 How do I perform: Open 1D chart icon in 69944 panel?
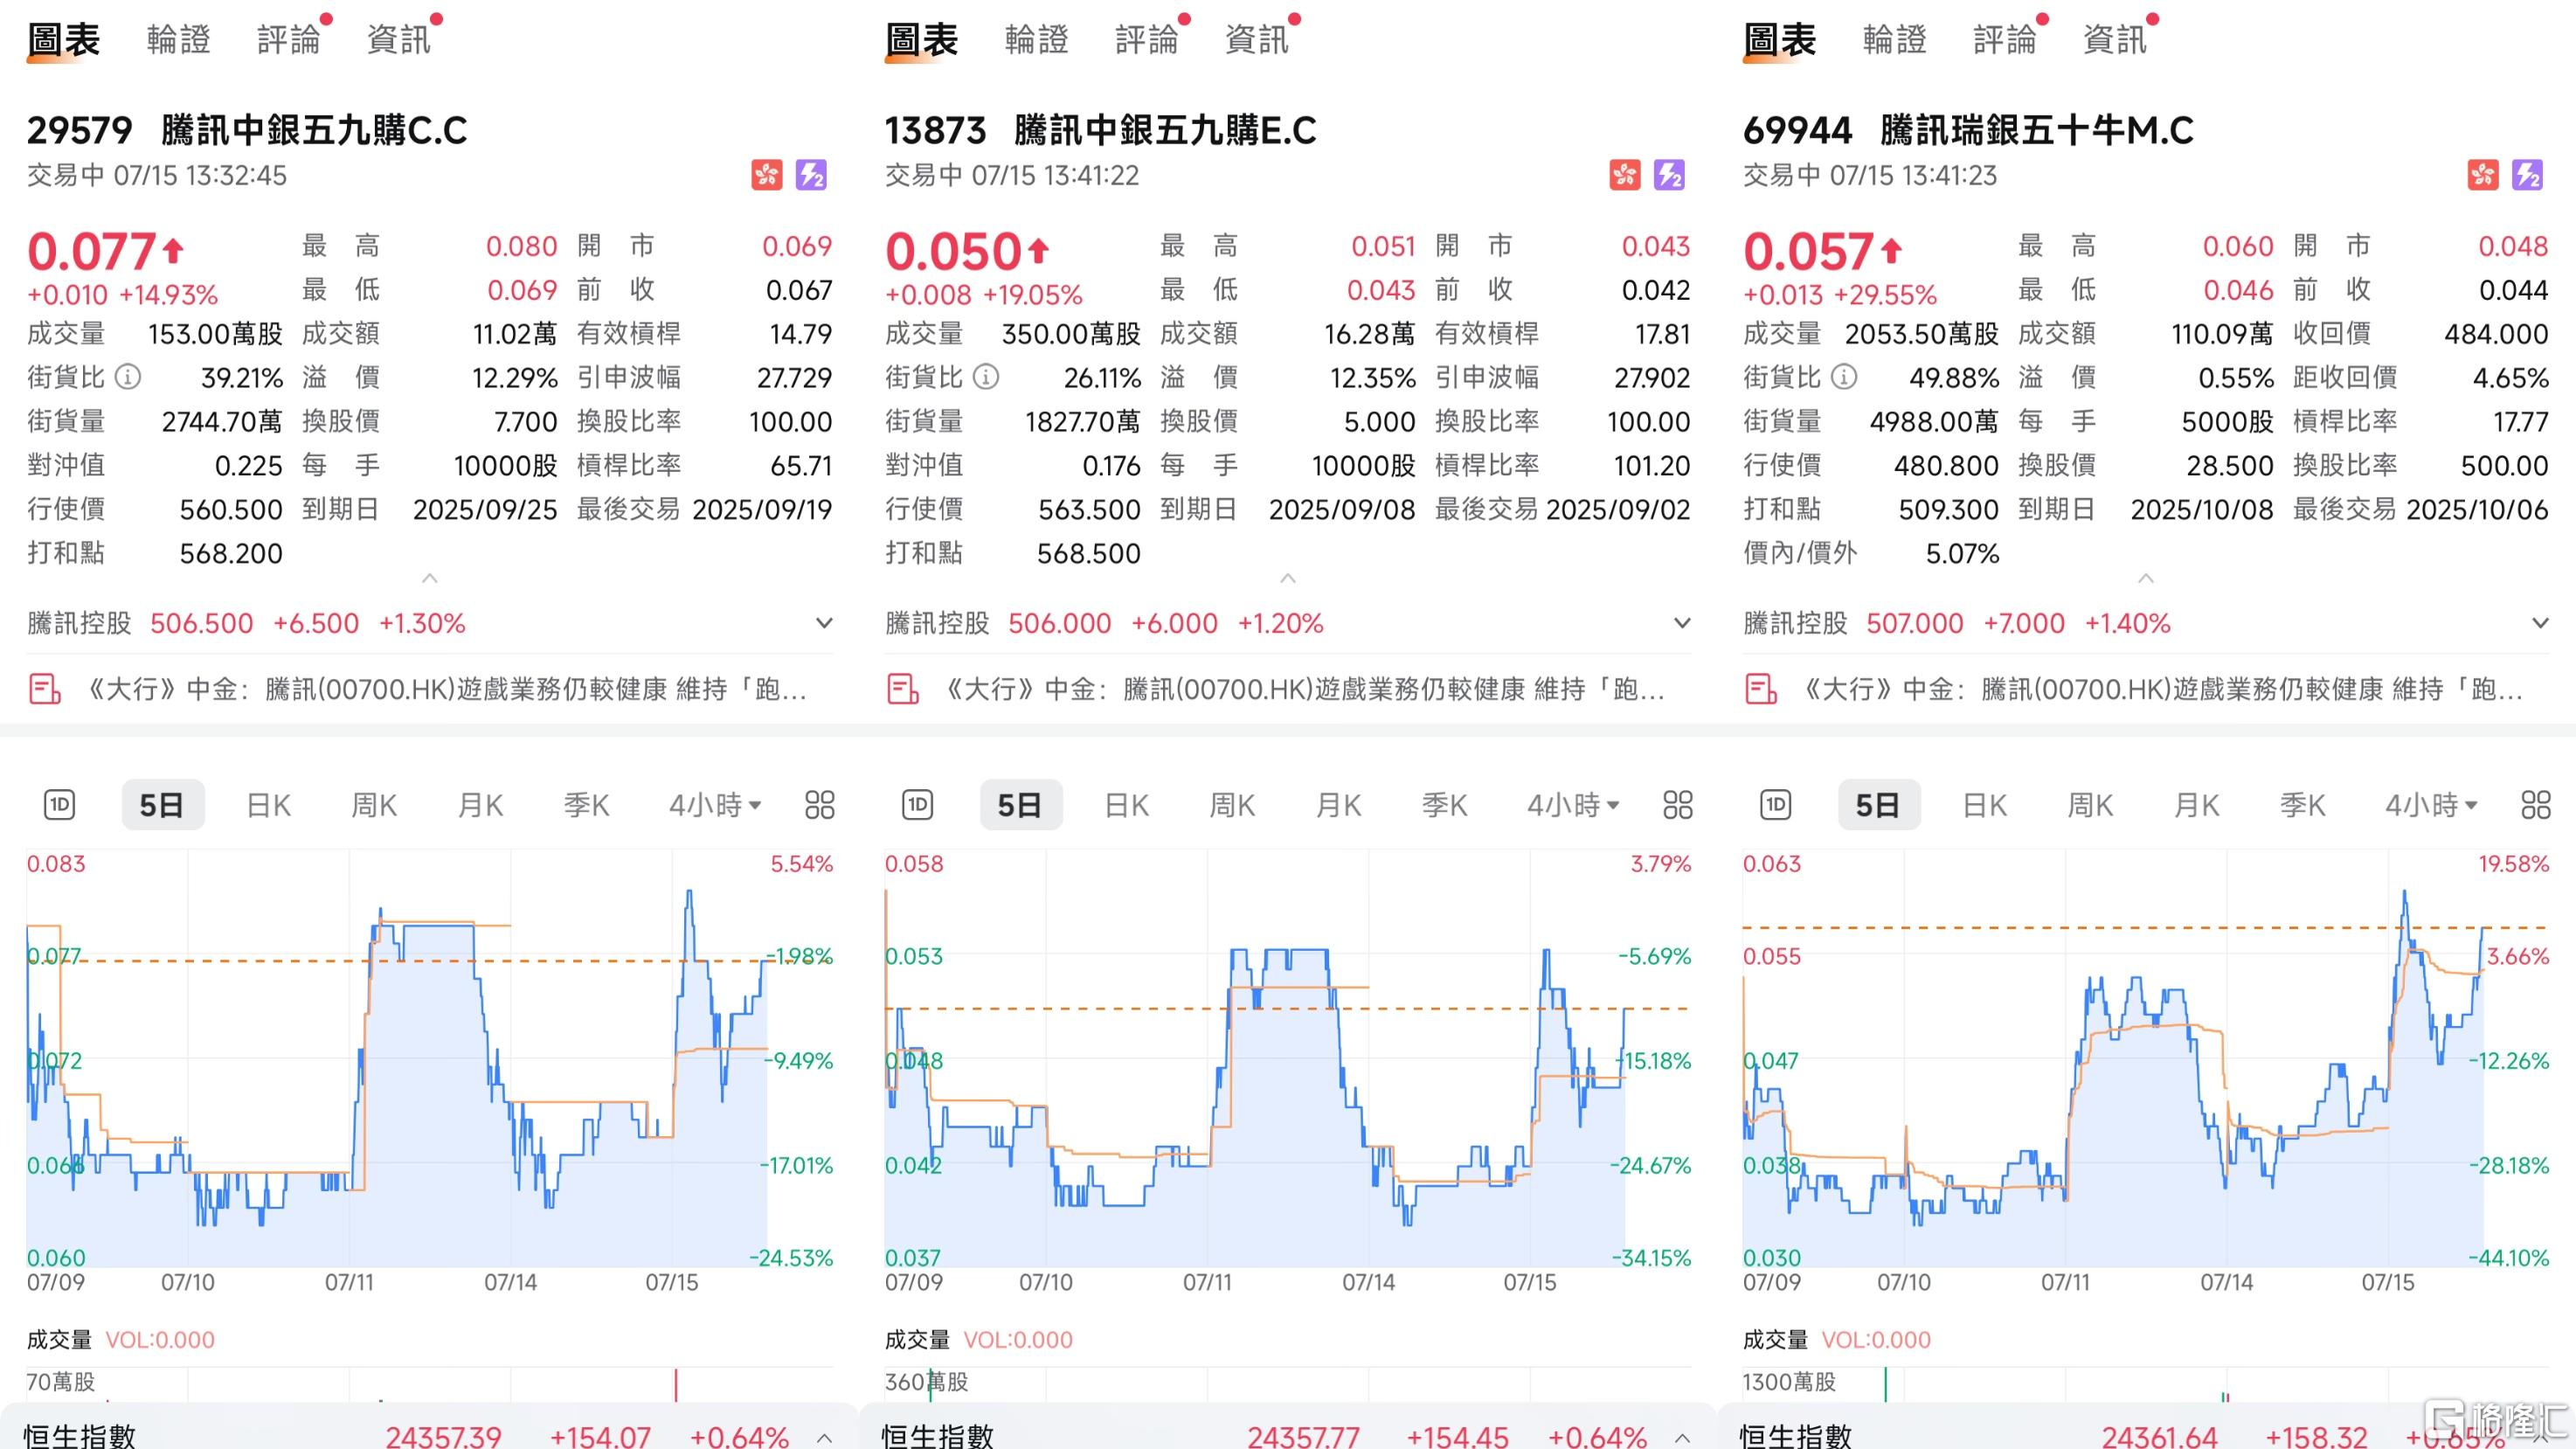click(x=1776, y=805)
